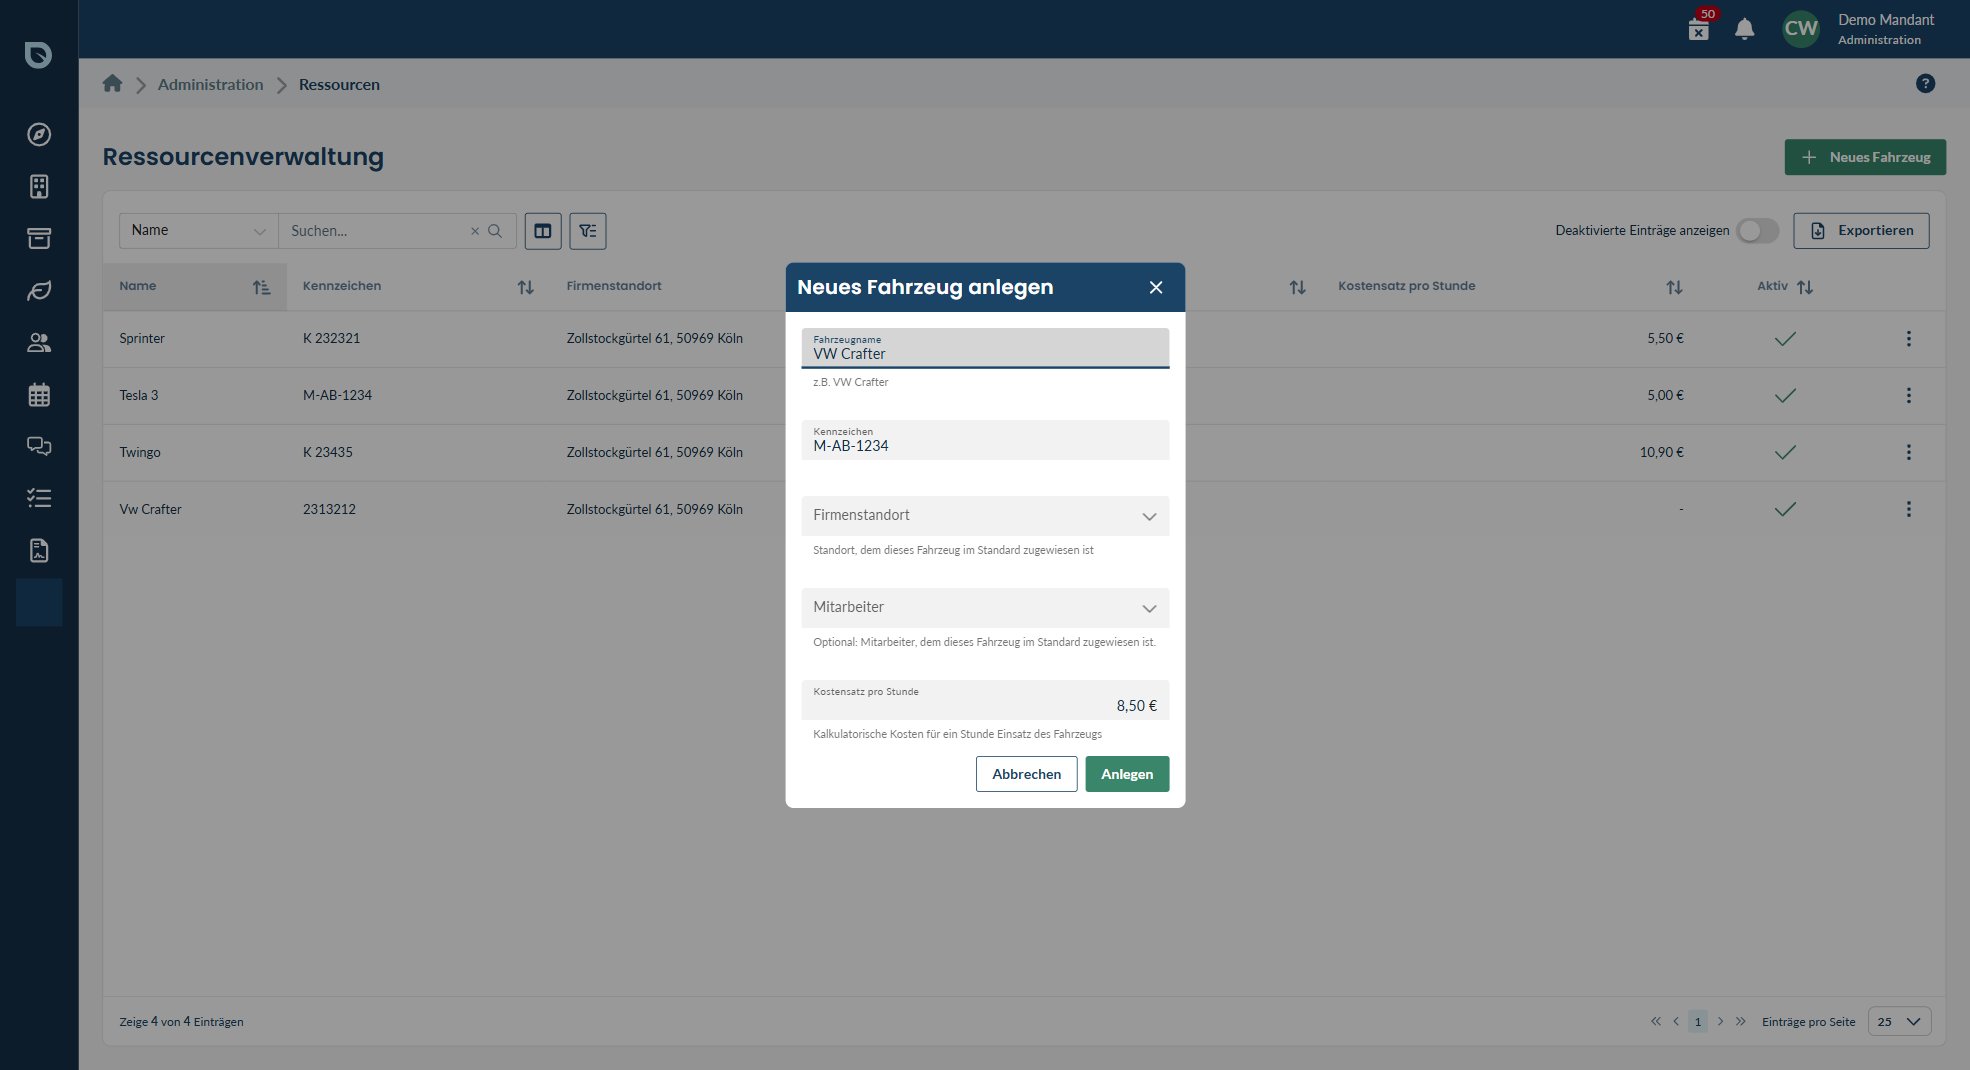Click the Demo Mandant account label
The height and width of the screenshot is (1070, 1970).
coord(1886,20)
